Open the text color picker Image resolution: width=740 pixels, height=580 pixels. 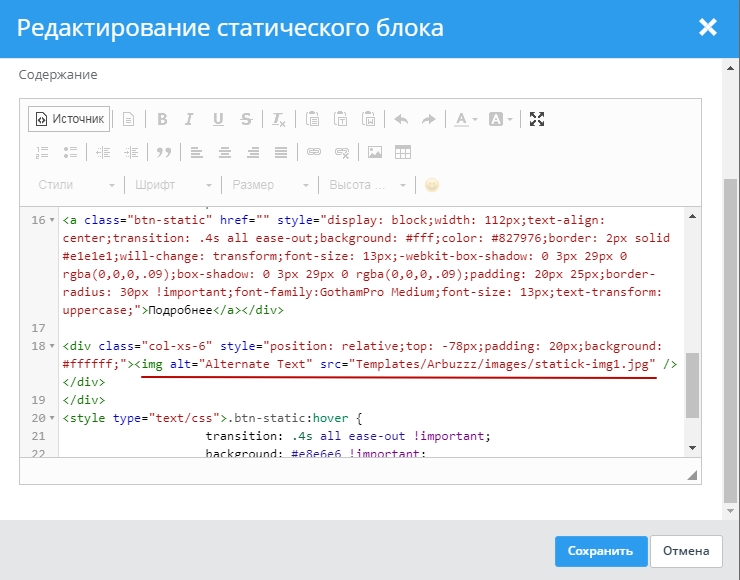[465, 119]
